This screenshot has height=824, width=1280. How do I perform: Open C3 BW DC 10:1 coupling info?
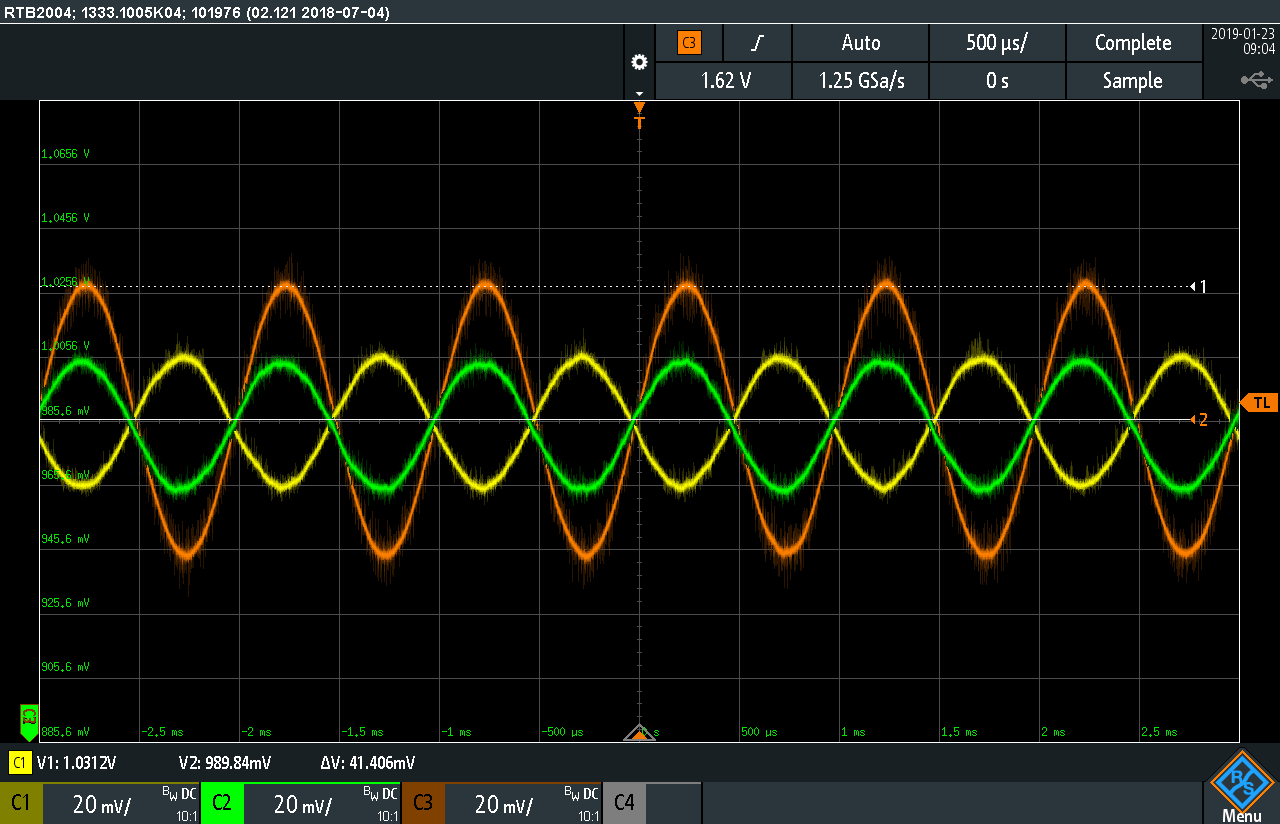pyautogui.click(x=582, y=803)
